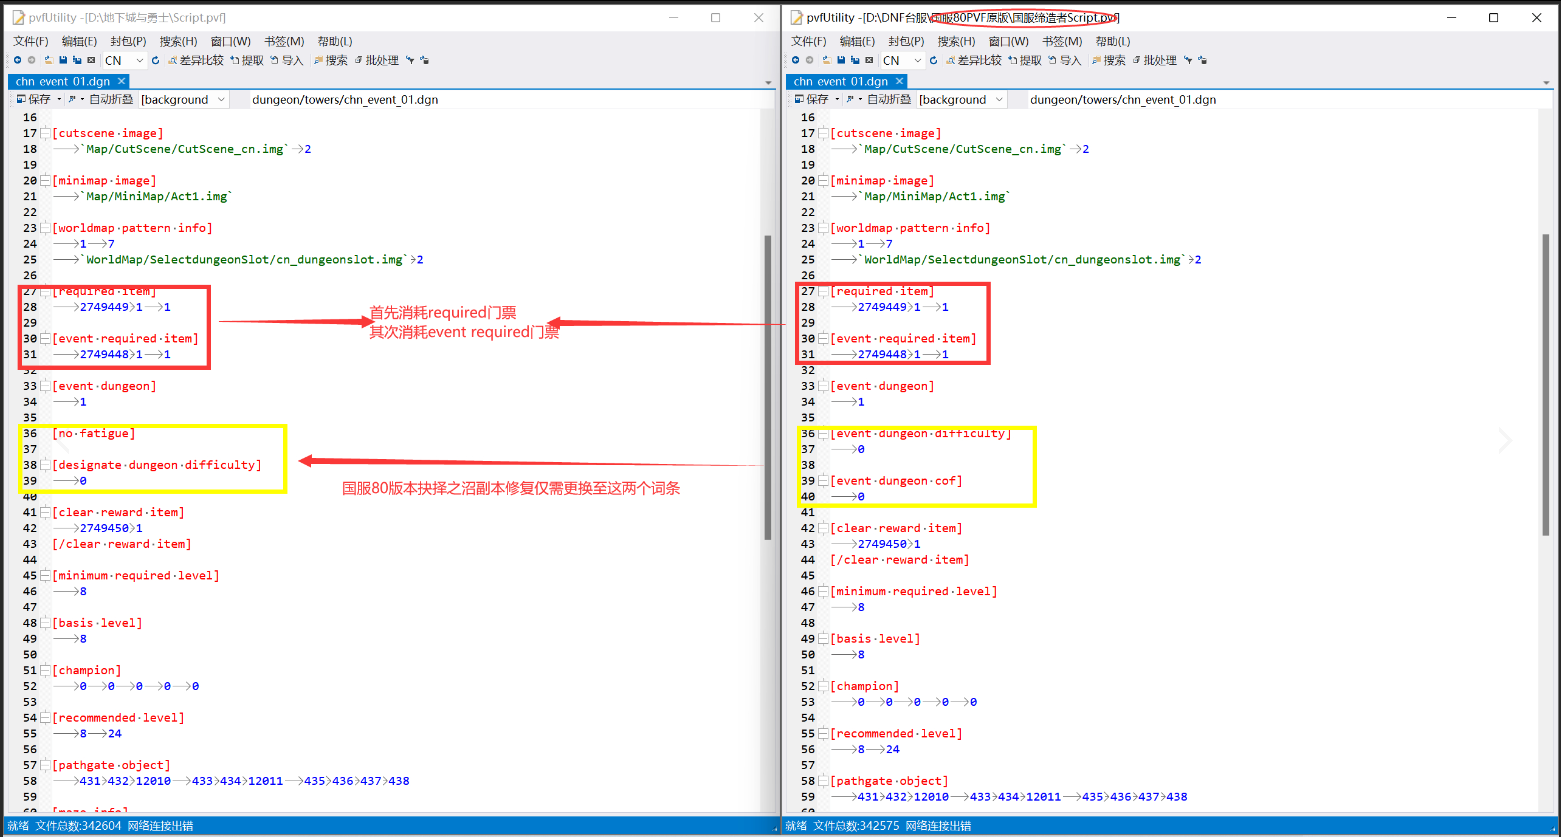Viewport: 1561px width, 837px height.
Task: Click the last toolbar icon after 批处理 in left window
Action: pyautogui.click(x=424, y=60)
